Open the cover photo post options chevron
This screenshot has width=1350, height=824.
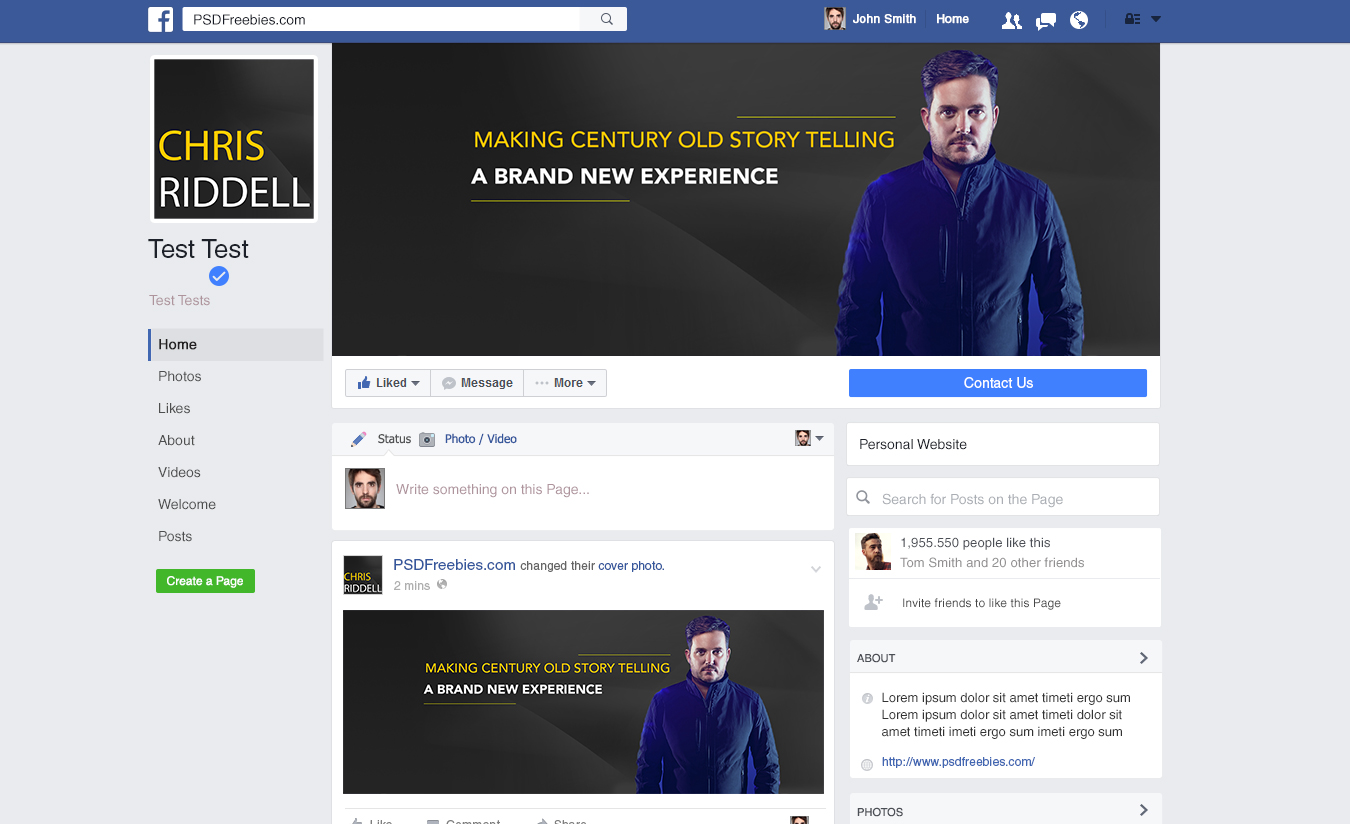click(816, 568)
